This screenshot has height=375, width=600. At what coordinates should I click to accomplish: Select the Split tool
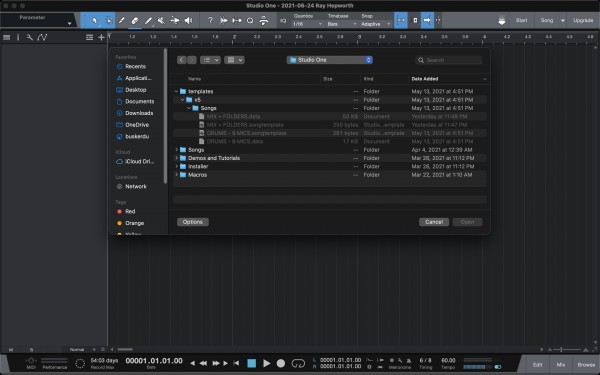121,20
